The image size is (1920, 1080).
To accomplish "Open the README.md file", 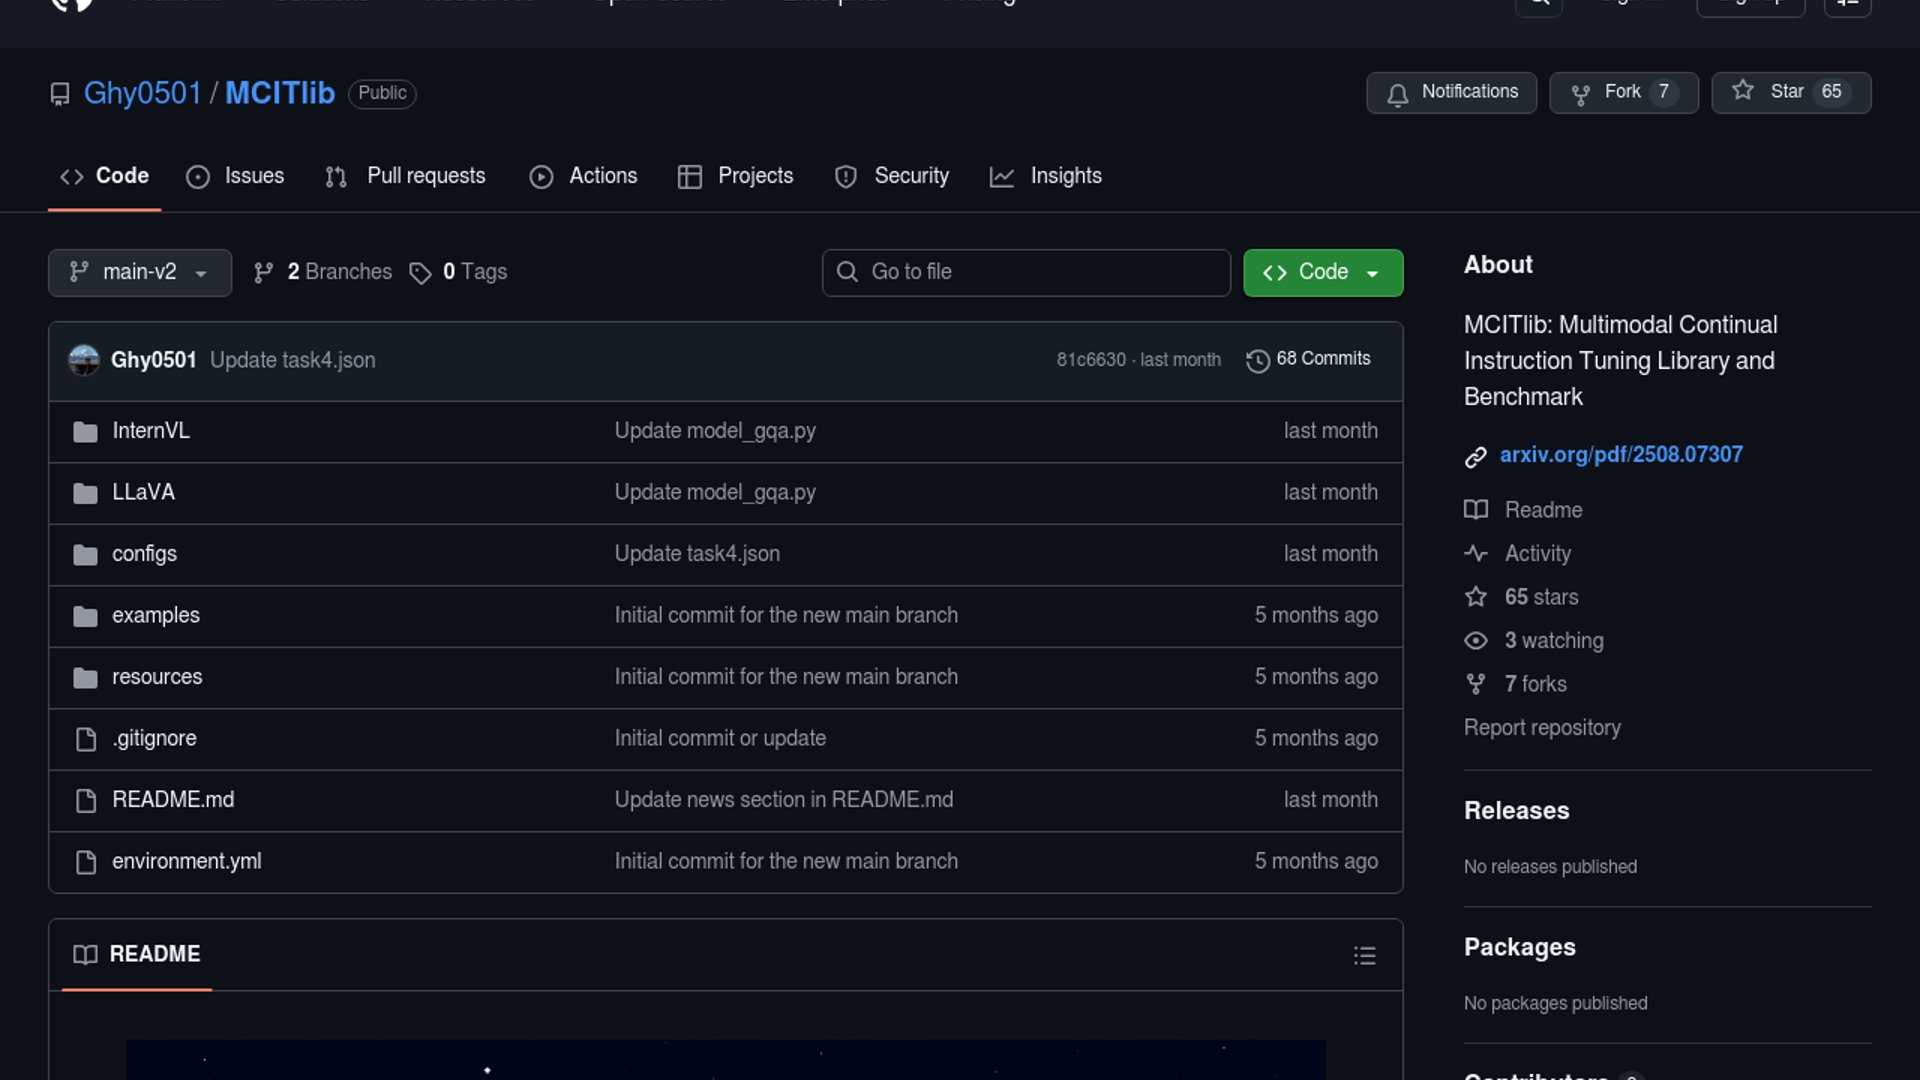I will click(173, 800).
